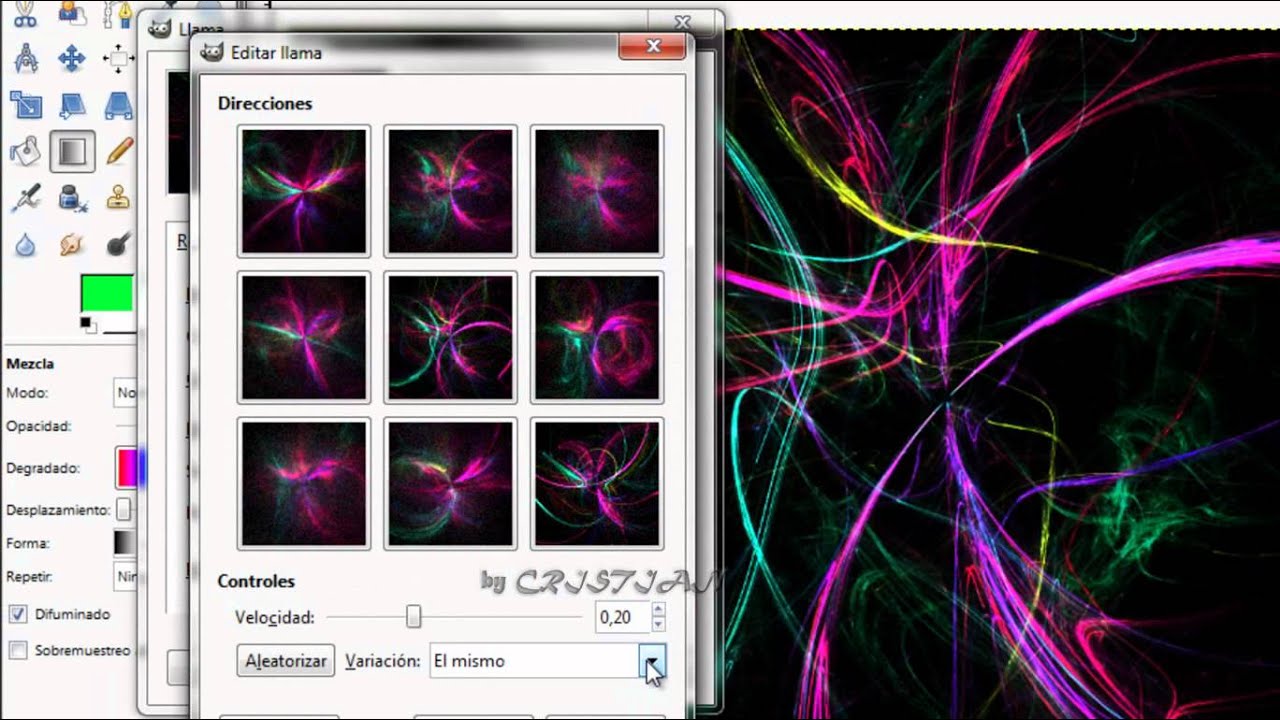Close the Llama window behind
This screenshot has width=1280, height=720.
tap(683, 21)
